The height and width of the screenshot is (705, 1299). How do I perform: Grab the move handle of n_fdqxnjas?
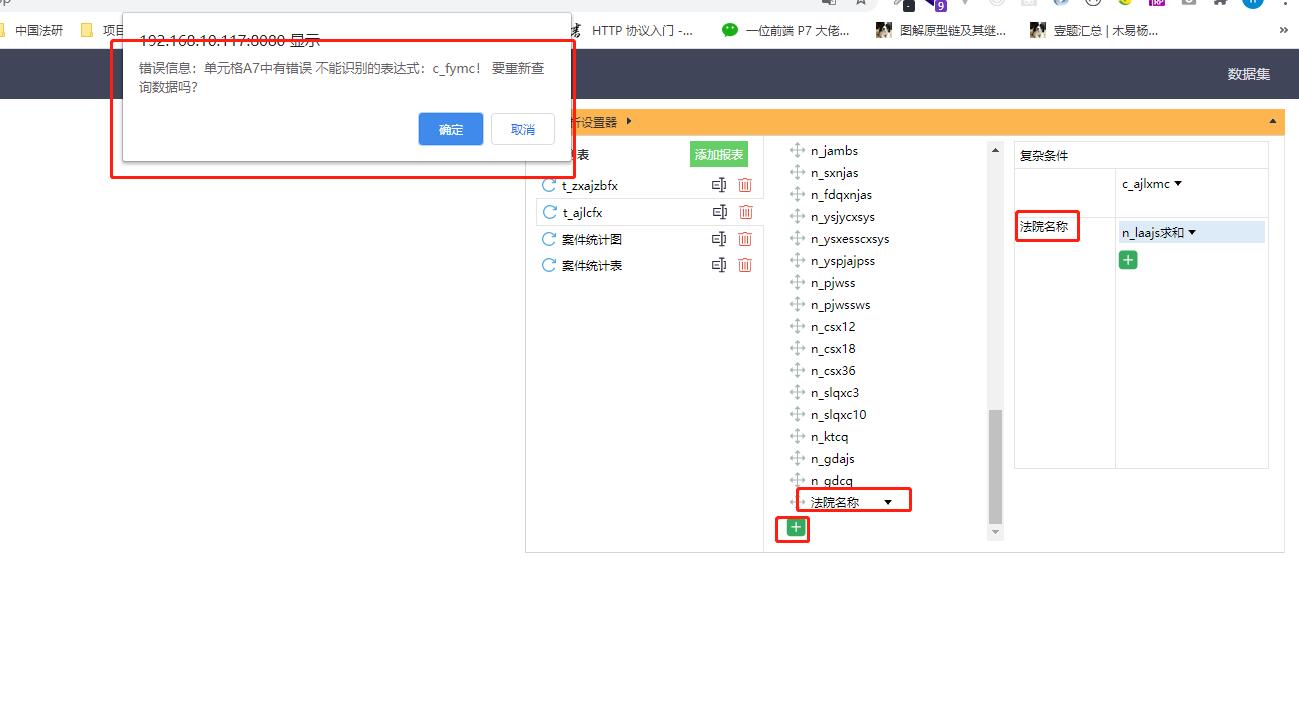point(797,194)
